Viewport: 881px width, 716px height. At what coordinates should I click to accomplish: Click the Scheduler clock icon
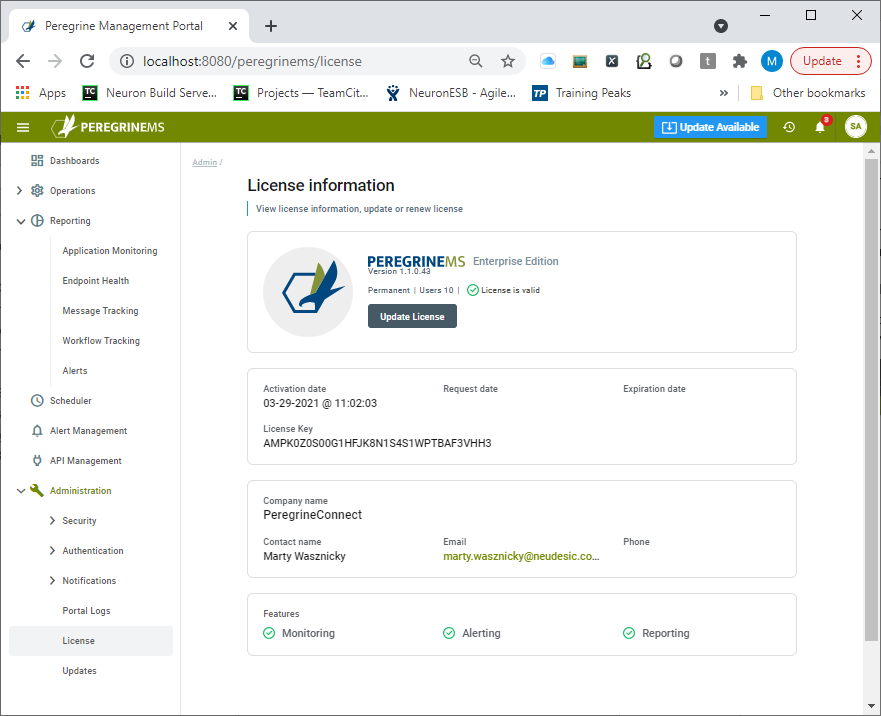(x=37, y=400)
